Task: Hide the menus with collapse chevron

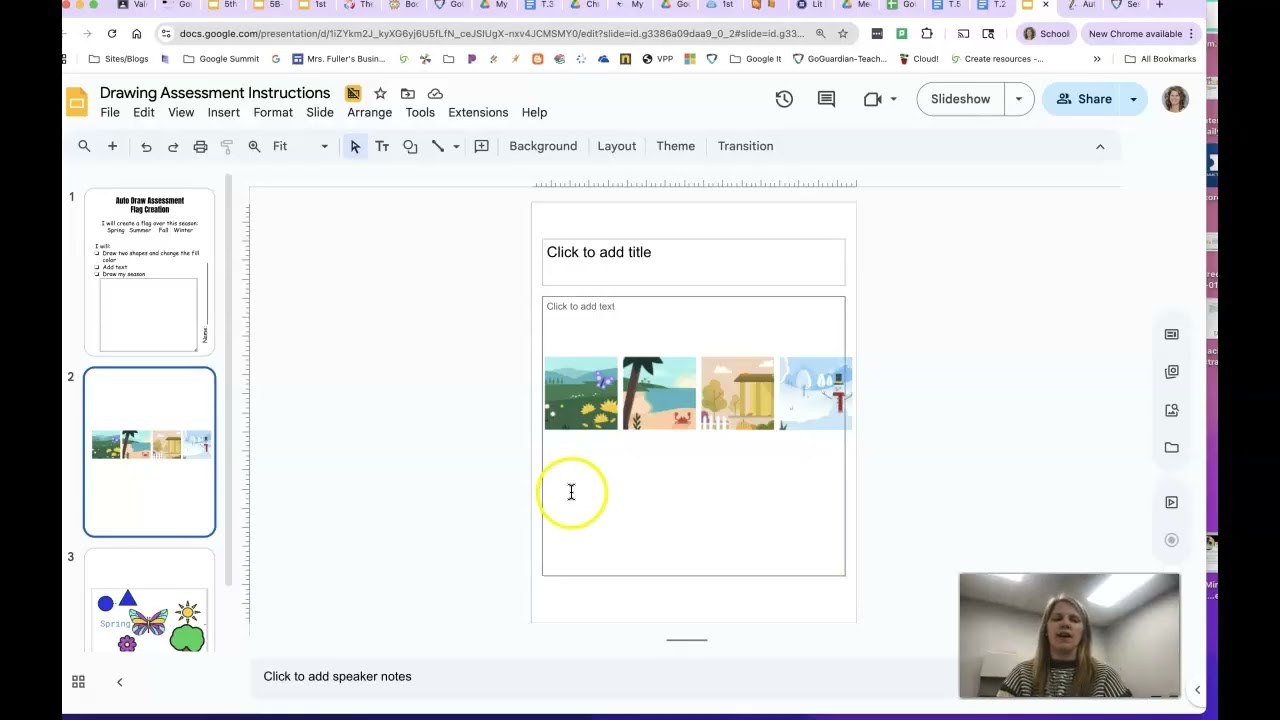Action: pyautogui.click(x=1100, y=146)
